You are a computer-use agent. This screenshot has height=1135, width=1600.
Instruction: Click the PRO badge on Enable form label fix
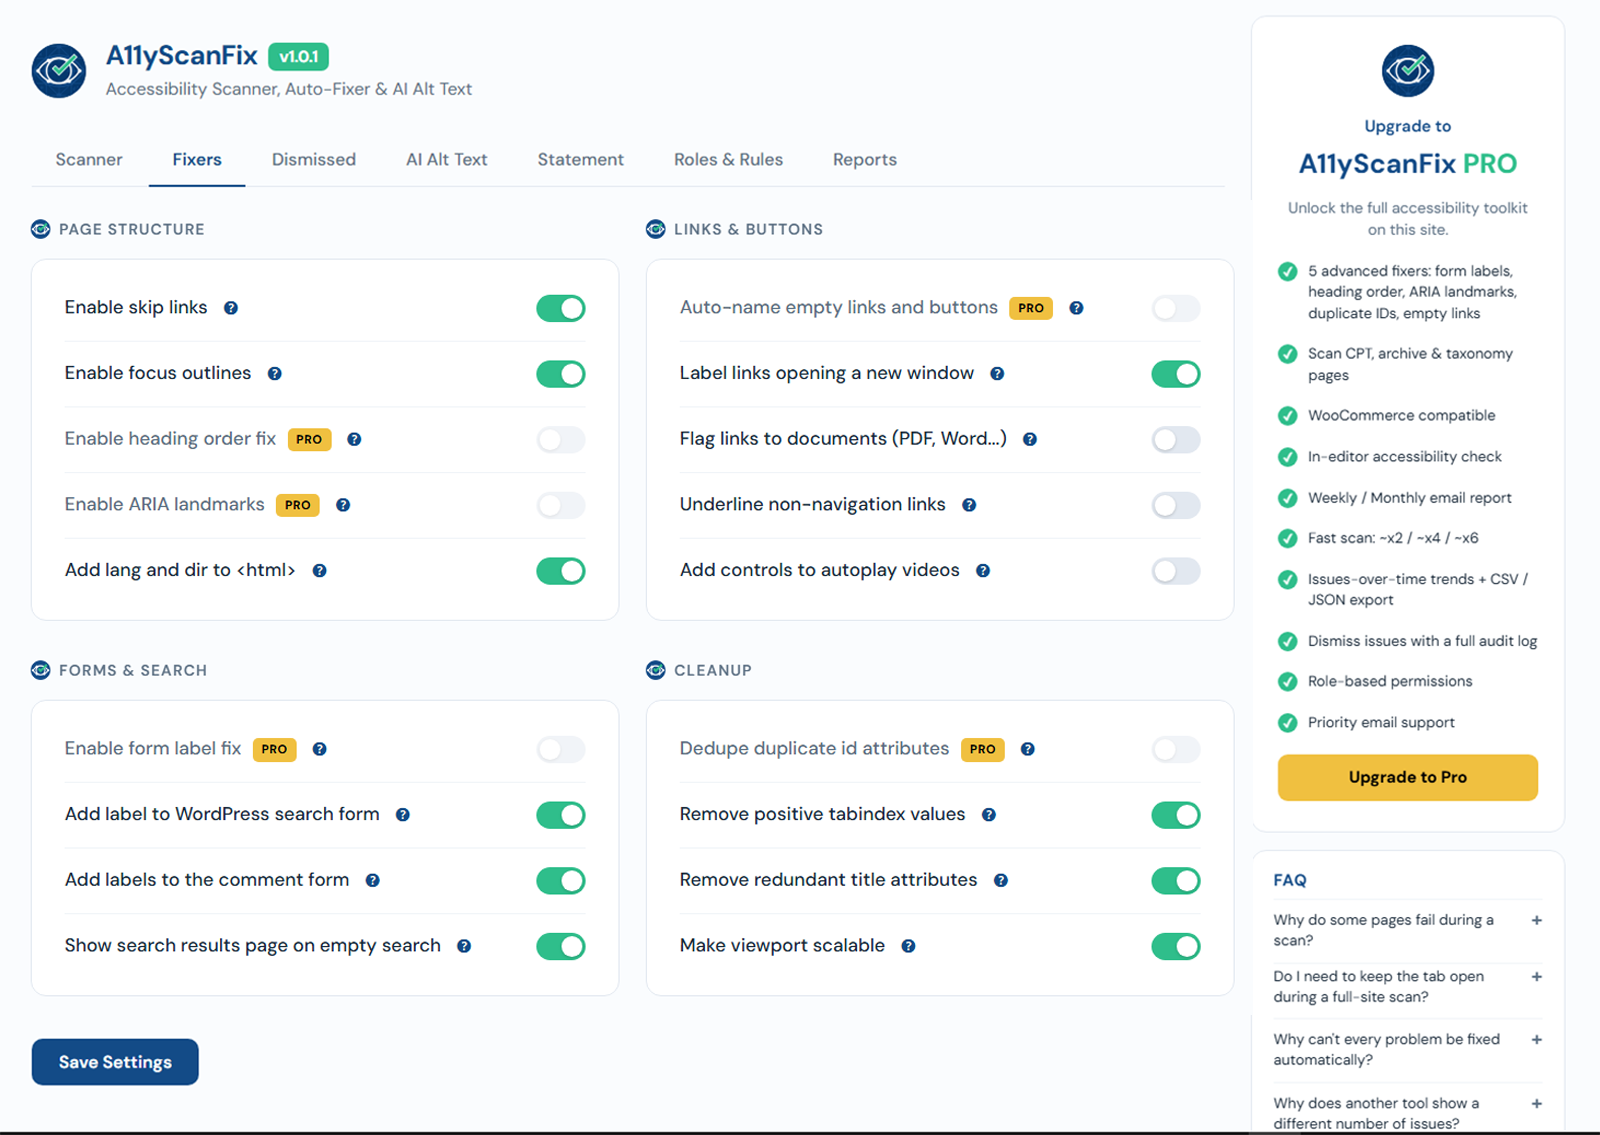click(x=274, y=749)
